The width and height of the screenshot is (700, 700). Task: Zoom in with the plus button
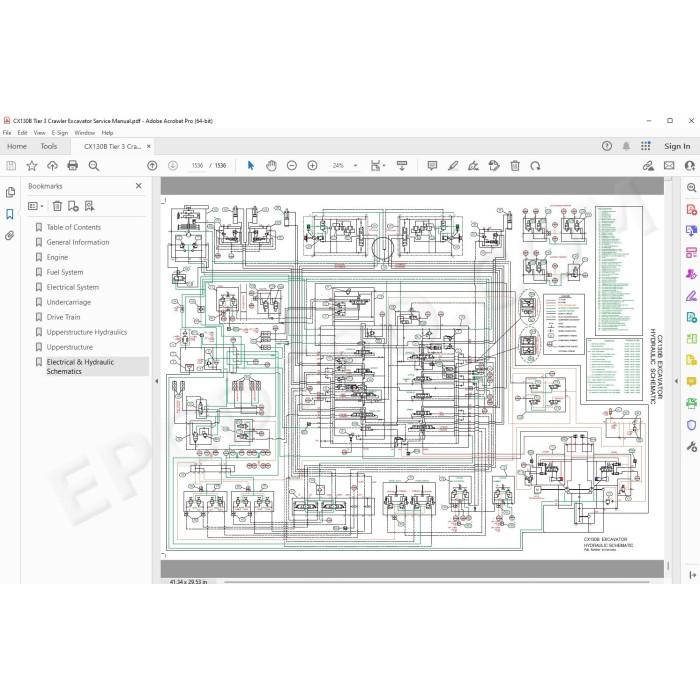312,166
